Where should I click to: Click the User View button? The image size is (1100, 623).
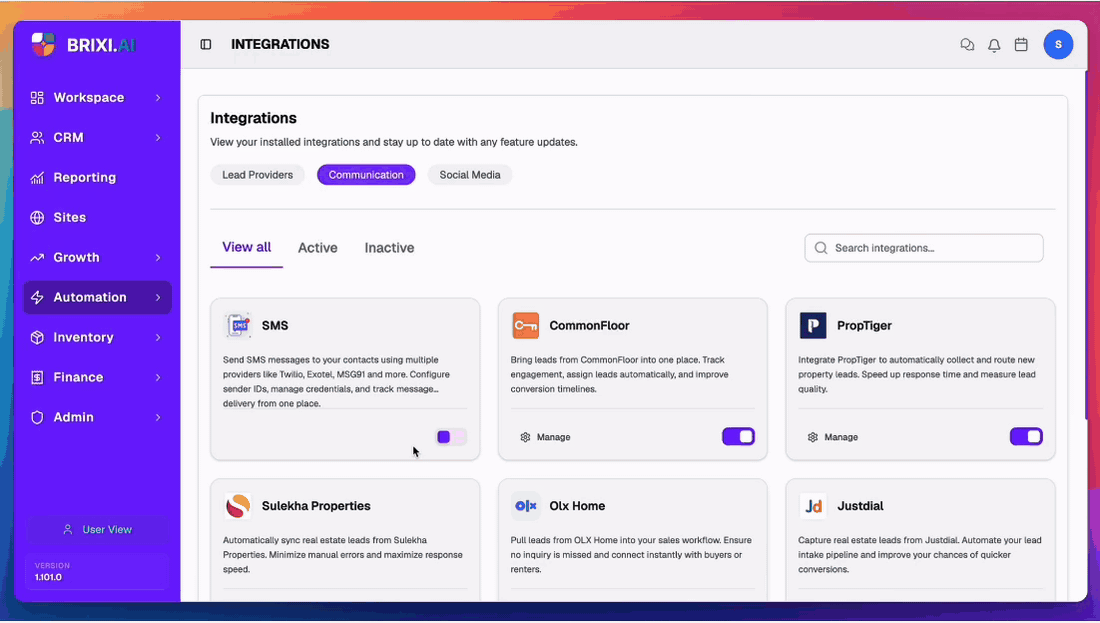pyautogui.click(x=98, y=530)
